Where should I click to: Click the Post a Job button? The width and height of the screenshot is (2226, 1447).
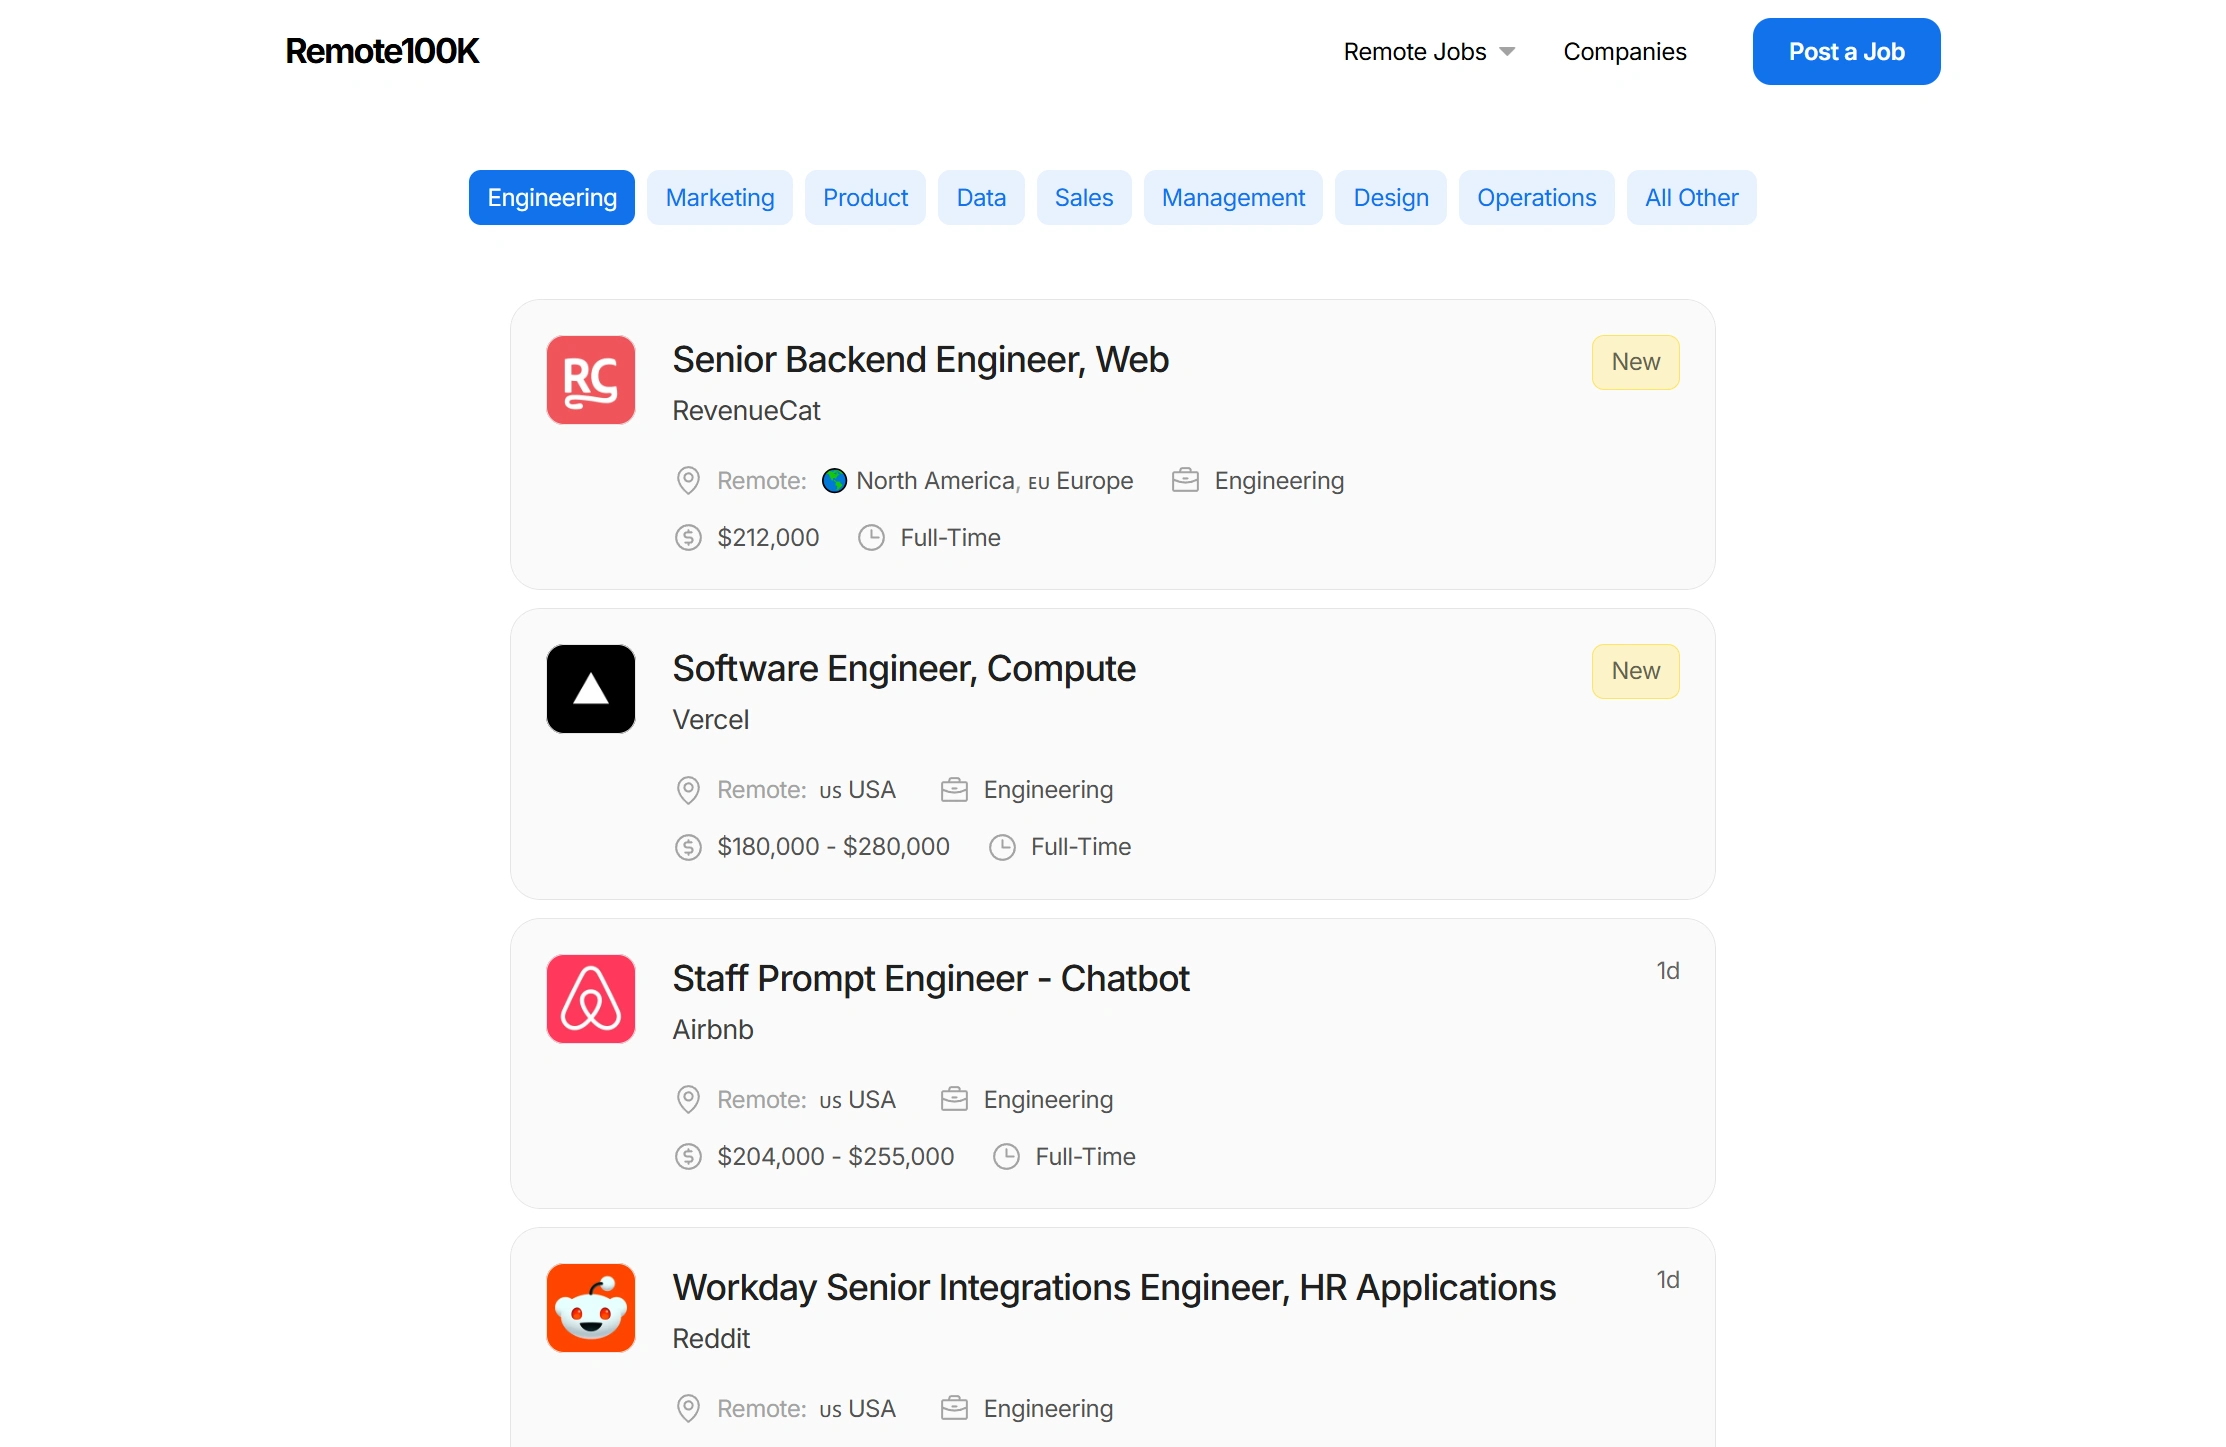[x=1846, y=52]
